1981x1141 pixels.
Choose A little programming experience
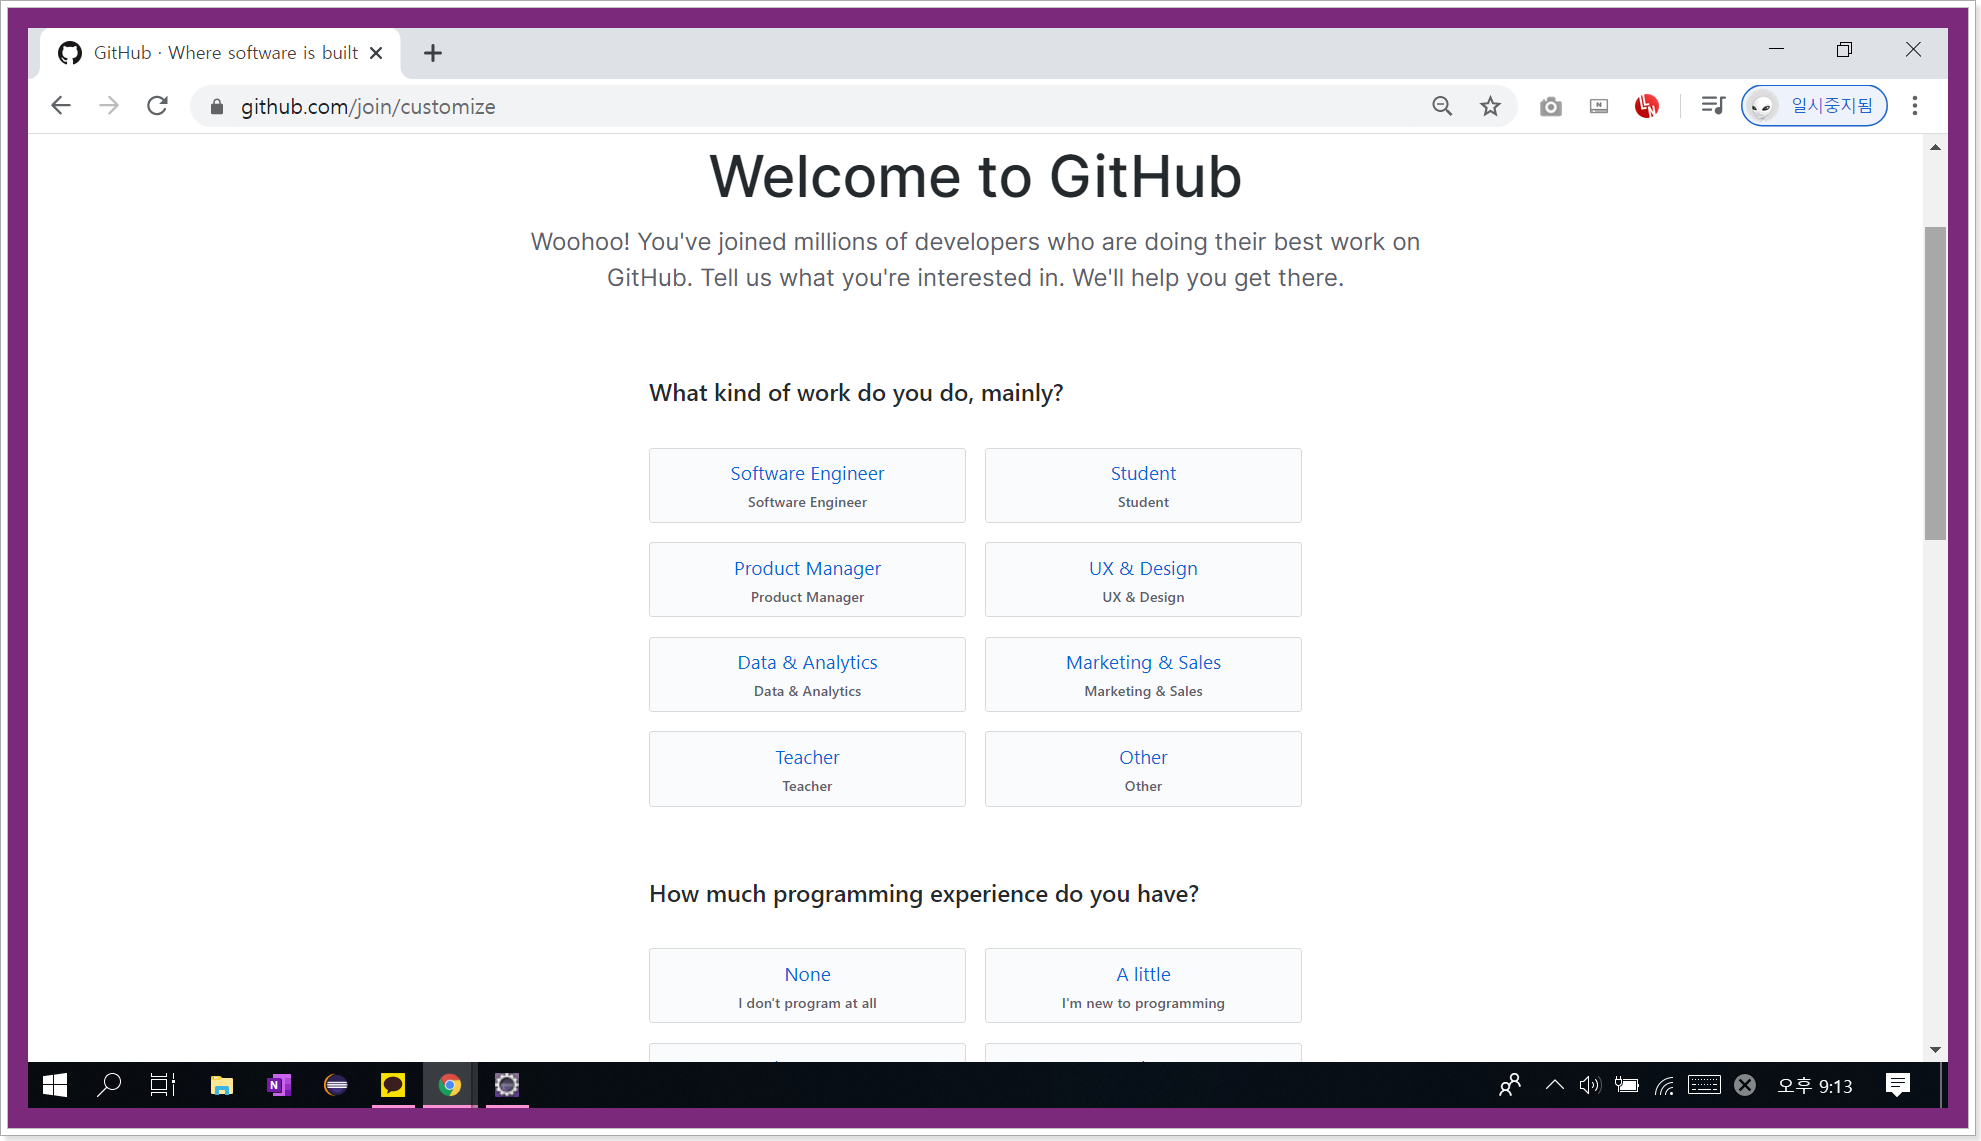pyautogui.click(x=1143, y=985)
